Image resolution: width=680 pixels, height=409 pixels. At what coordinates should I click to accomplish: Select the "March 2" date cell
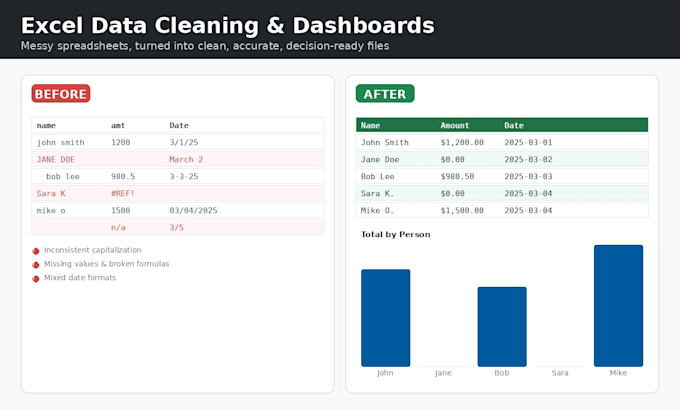click(x=186, y=159)
